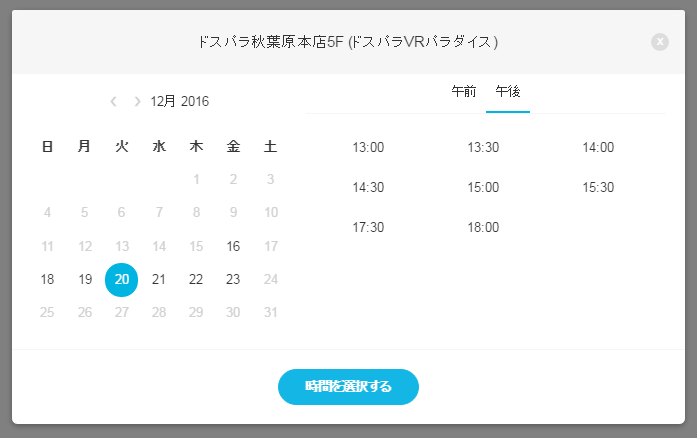Select December 18 on the calendar

(47, 279)
